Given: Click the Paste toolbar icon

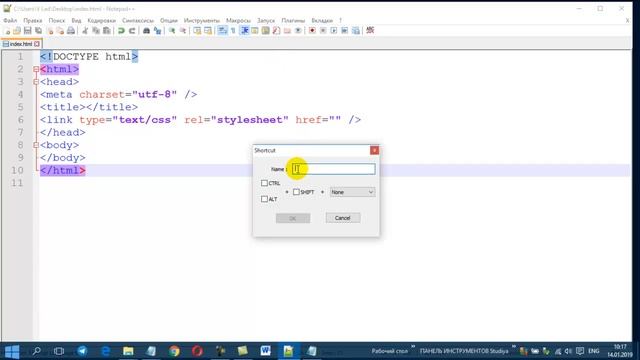Looking at the screenshot, I should (107, 31).
